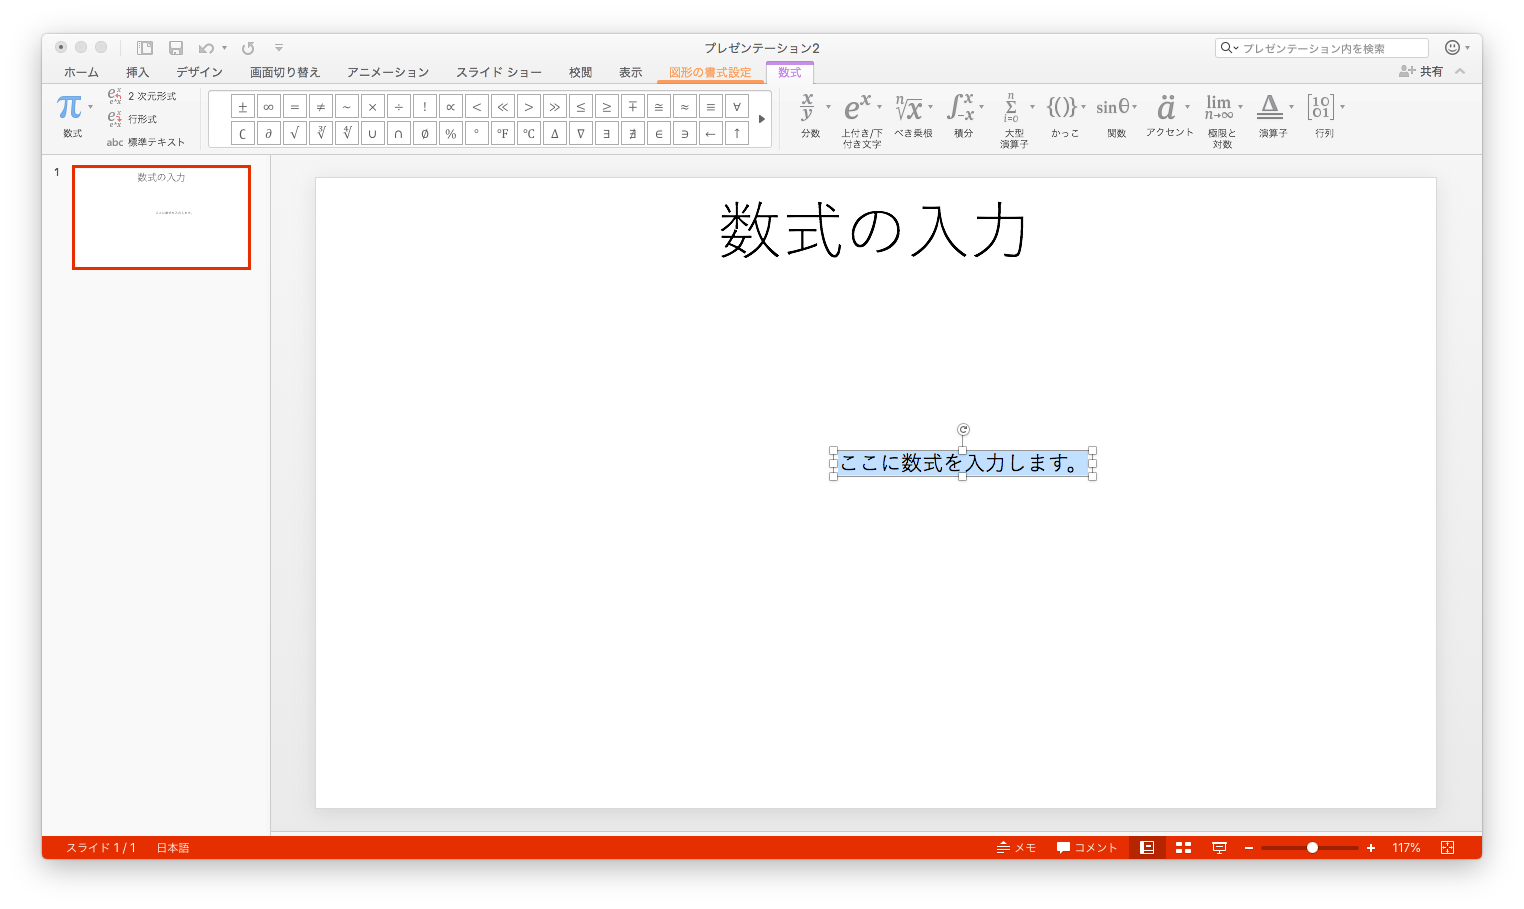
Task: Insert the percent % symbol
Action: click(x=450, y=133)
